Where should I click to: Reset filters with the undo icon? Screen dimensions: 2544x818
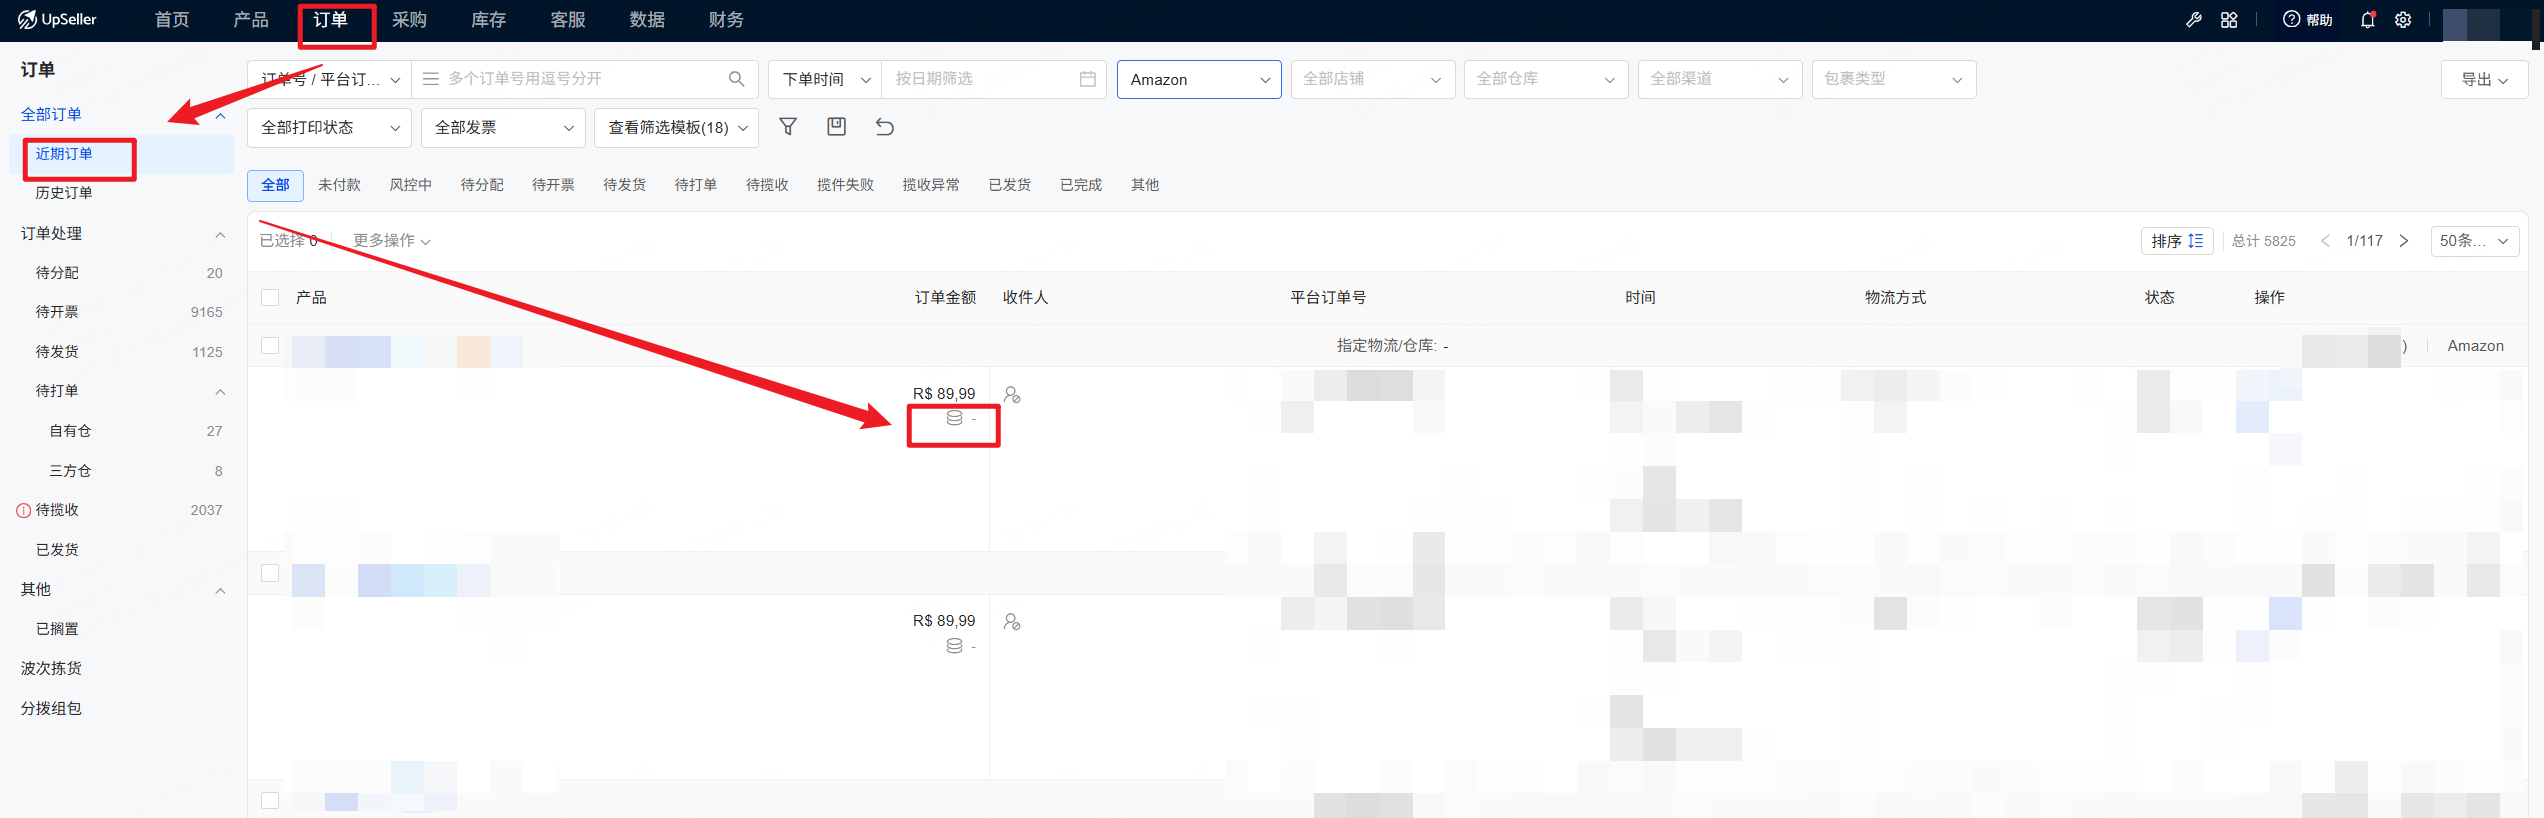885,127
